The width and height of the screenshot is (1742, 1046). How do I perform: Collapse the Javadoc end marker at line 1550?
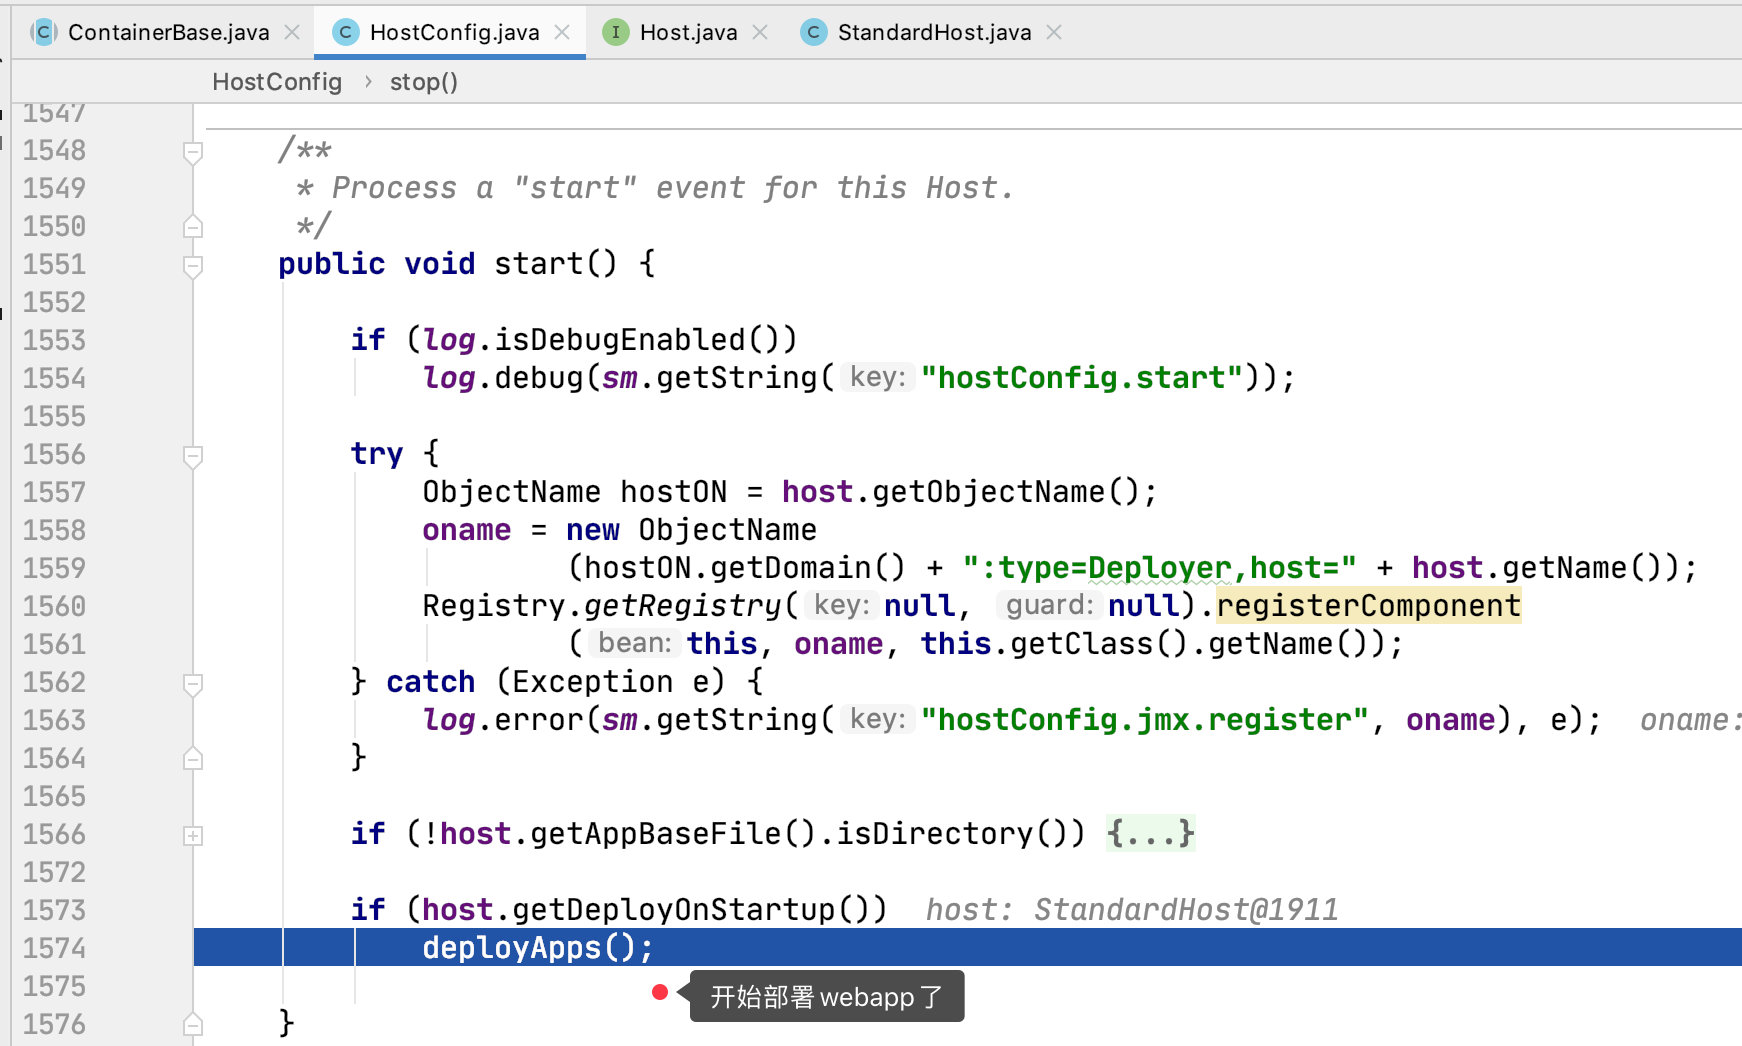click(x=193, y=227)
